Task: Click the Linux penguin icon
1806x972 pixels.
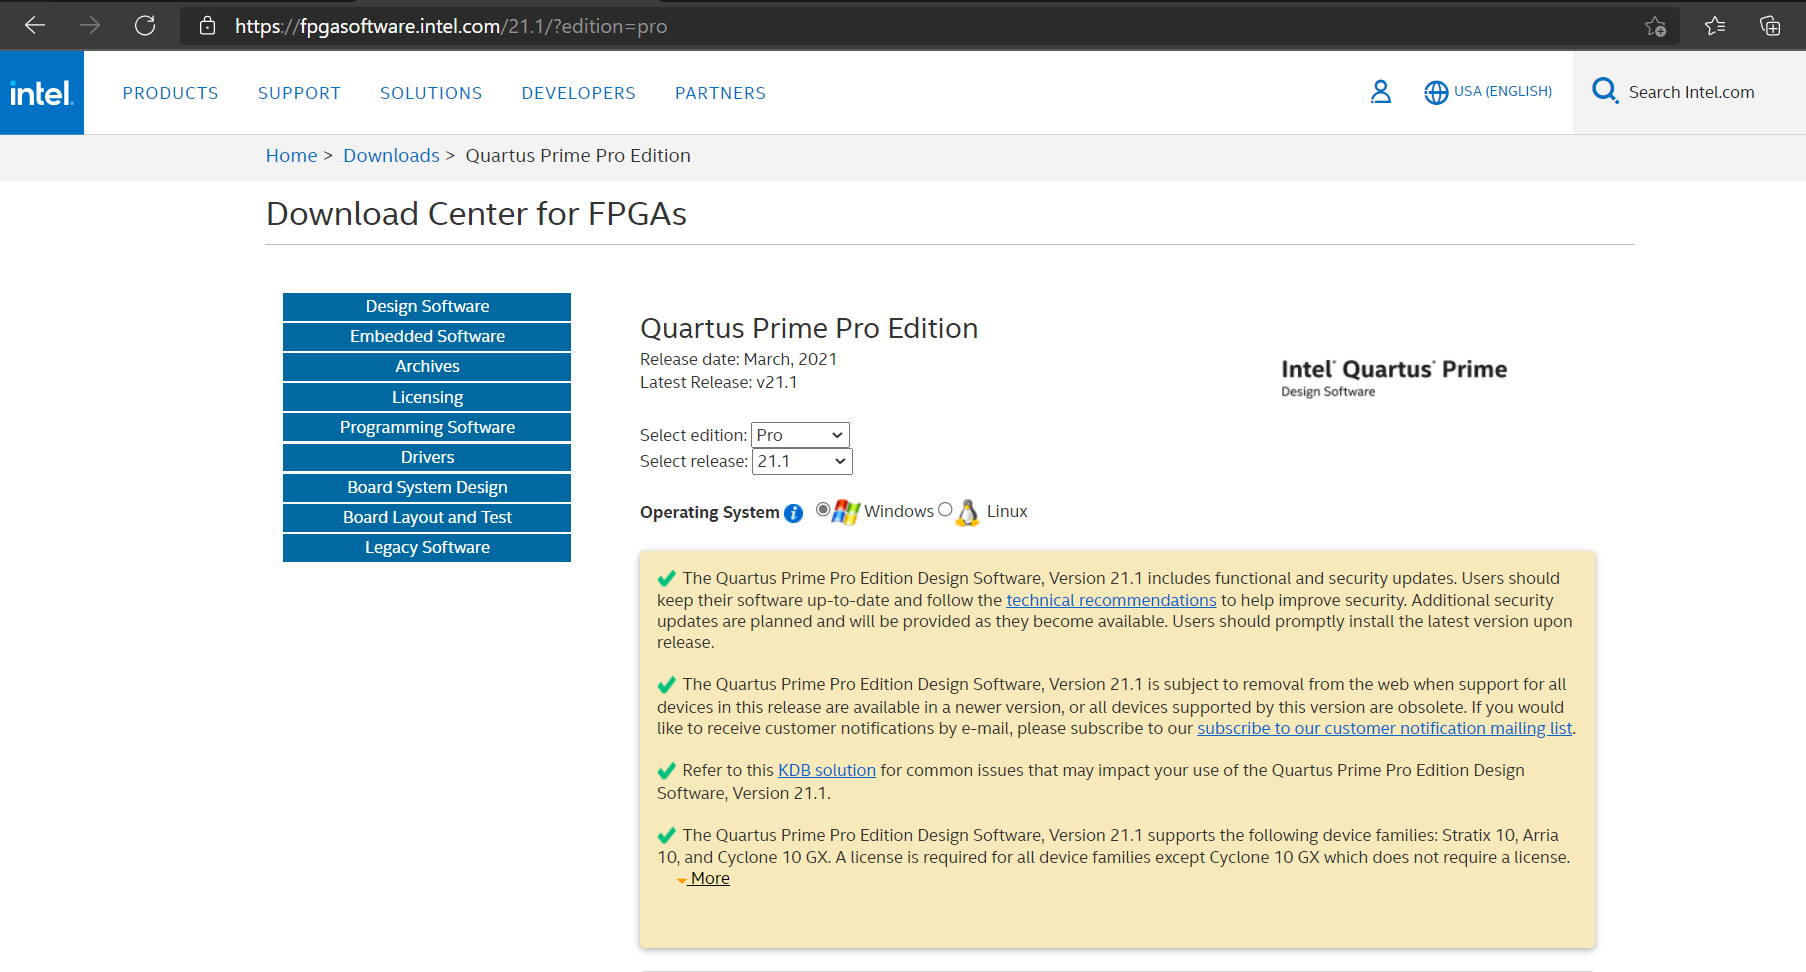Action: pyautogui.click(x=966, y=512)
